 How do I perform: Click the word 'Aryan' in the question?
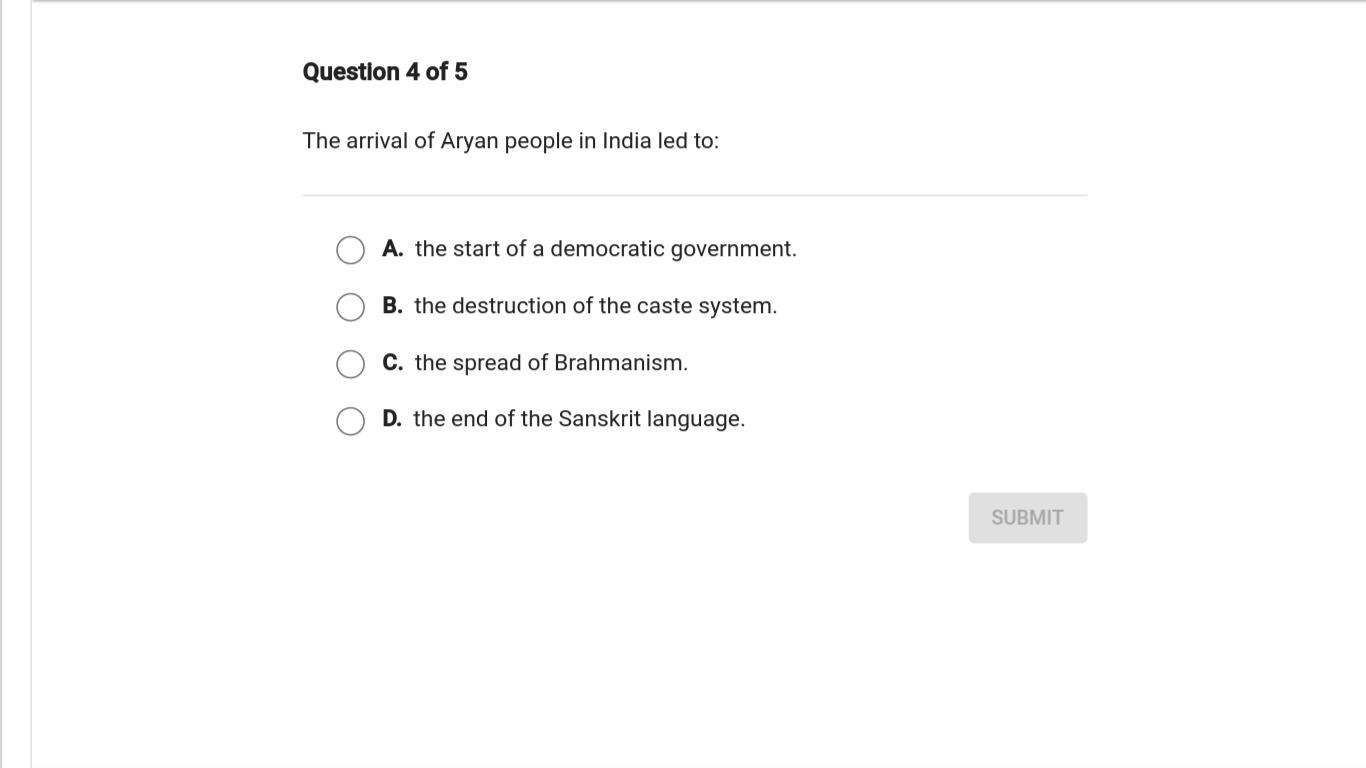[469, 141]
